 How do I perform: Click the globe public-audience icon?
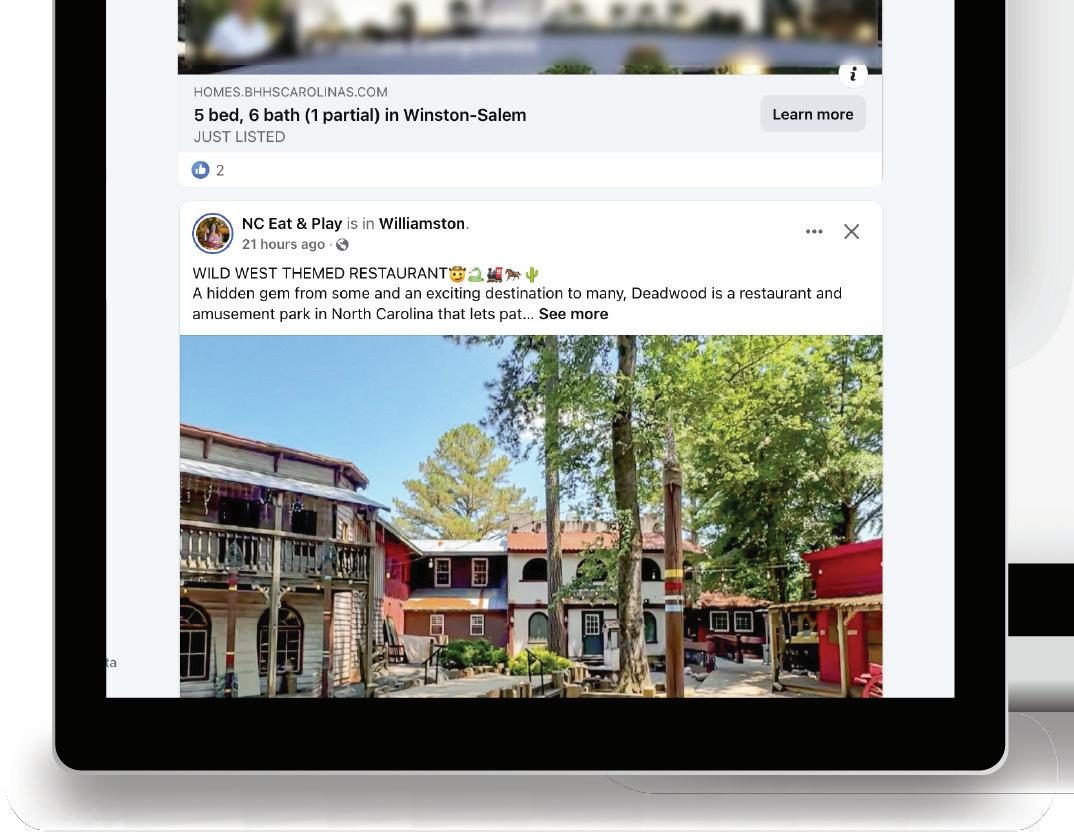[342, 245]
